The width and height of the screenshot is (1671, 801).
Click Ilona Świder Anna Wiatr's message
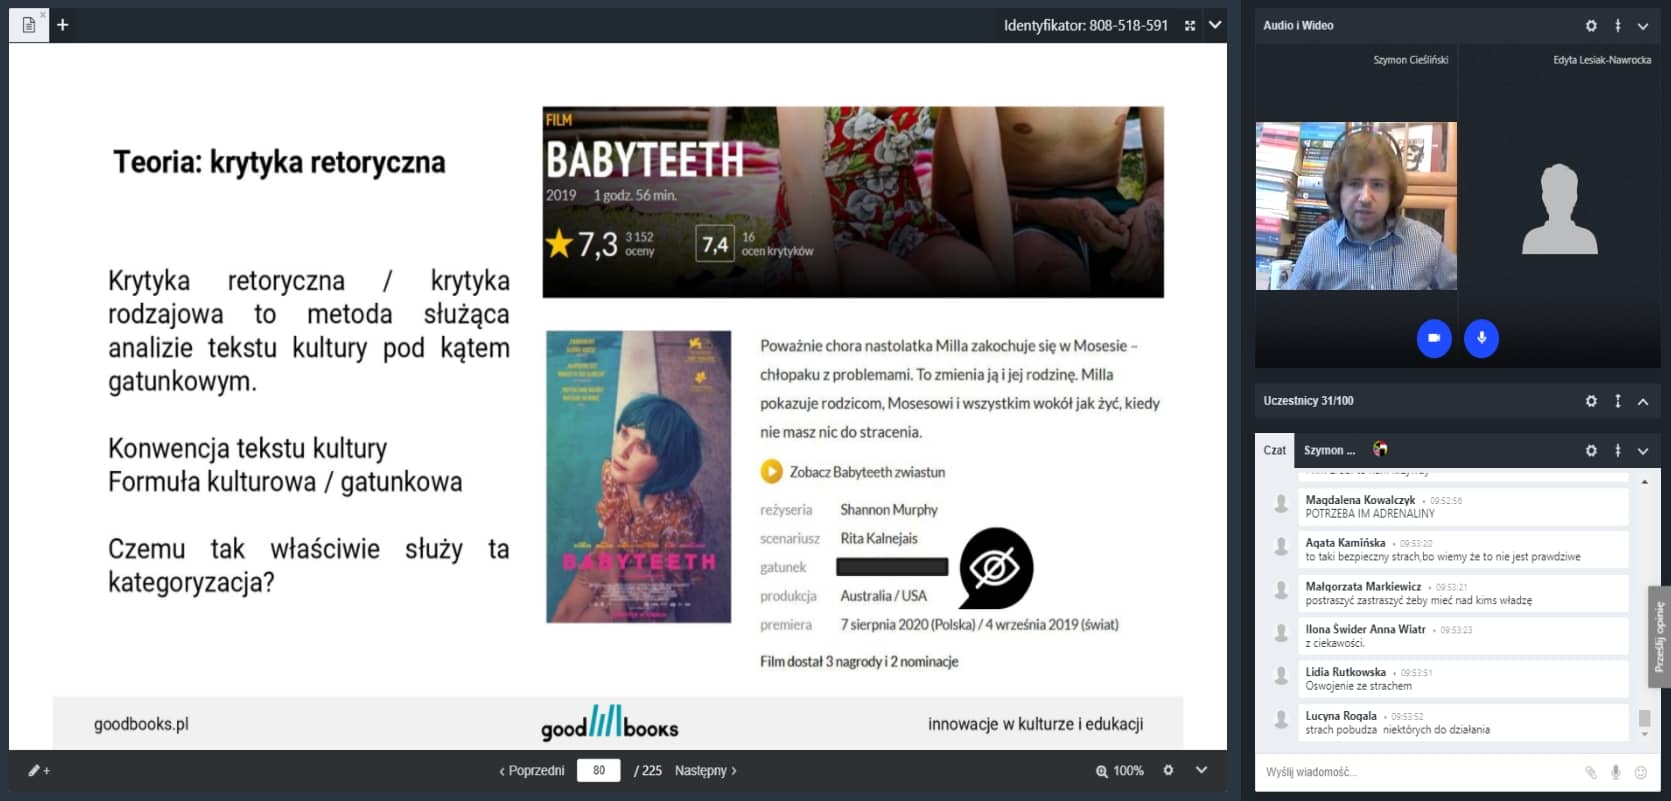point(1463,636)
